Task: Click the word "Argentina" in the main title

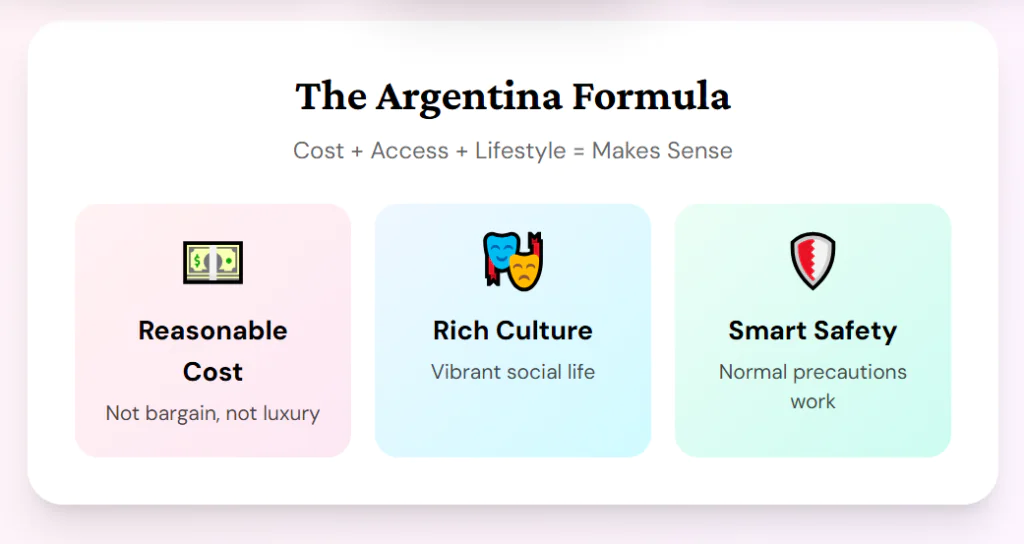Action: coord(469,97)
